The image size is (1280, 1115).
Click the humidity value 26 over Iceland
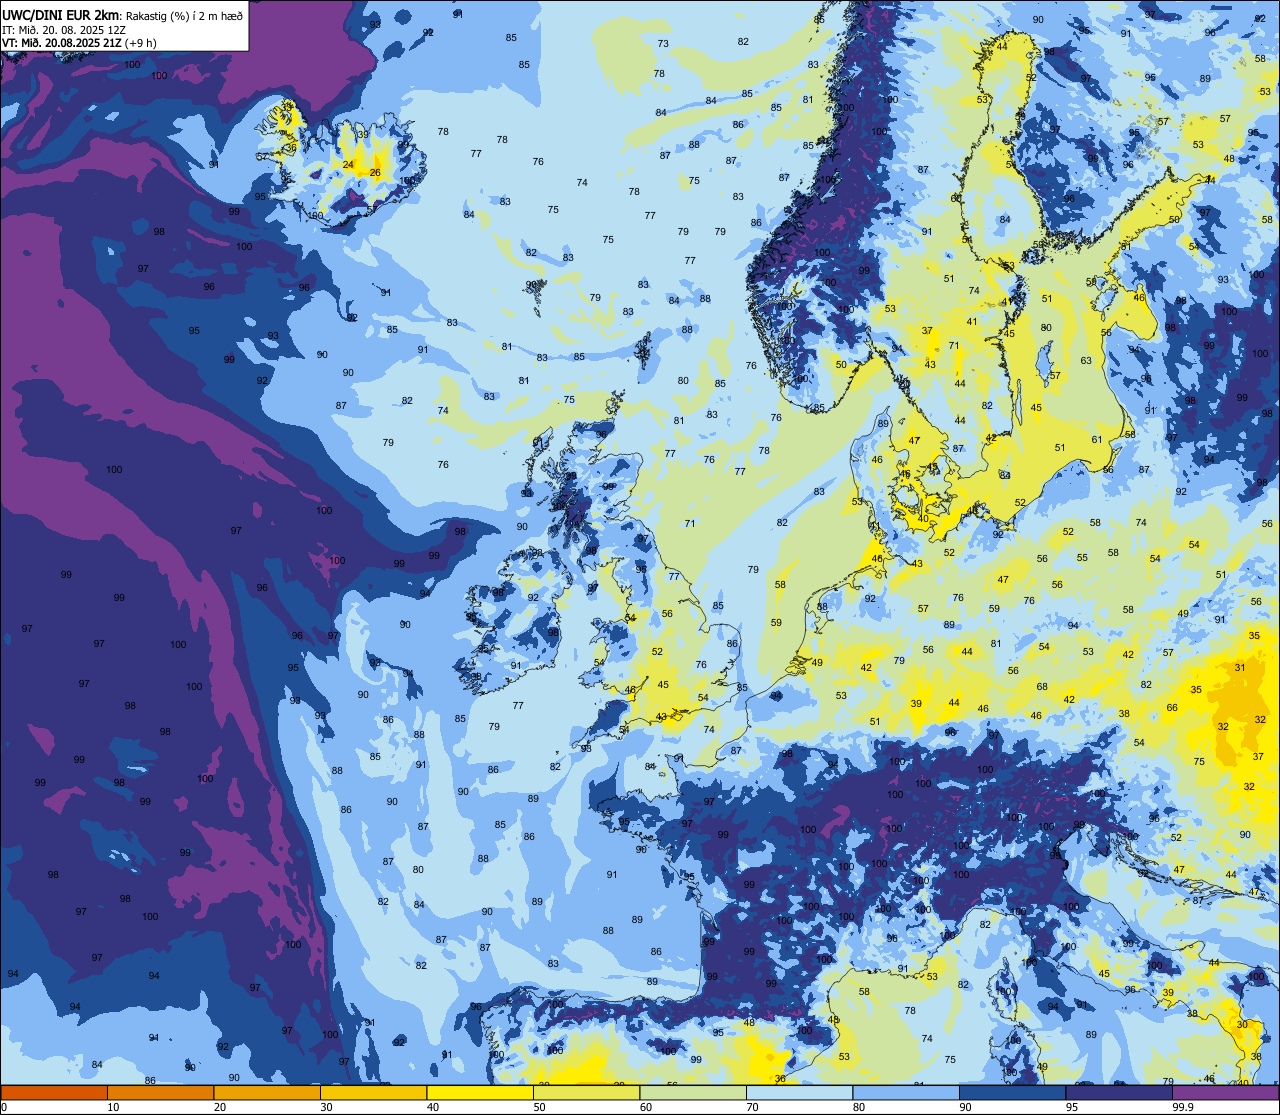coord(375,172)
